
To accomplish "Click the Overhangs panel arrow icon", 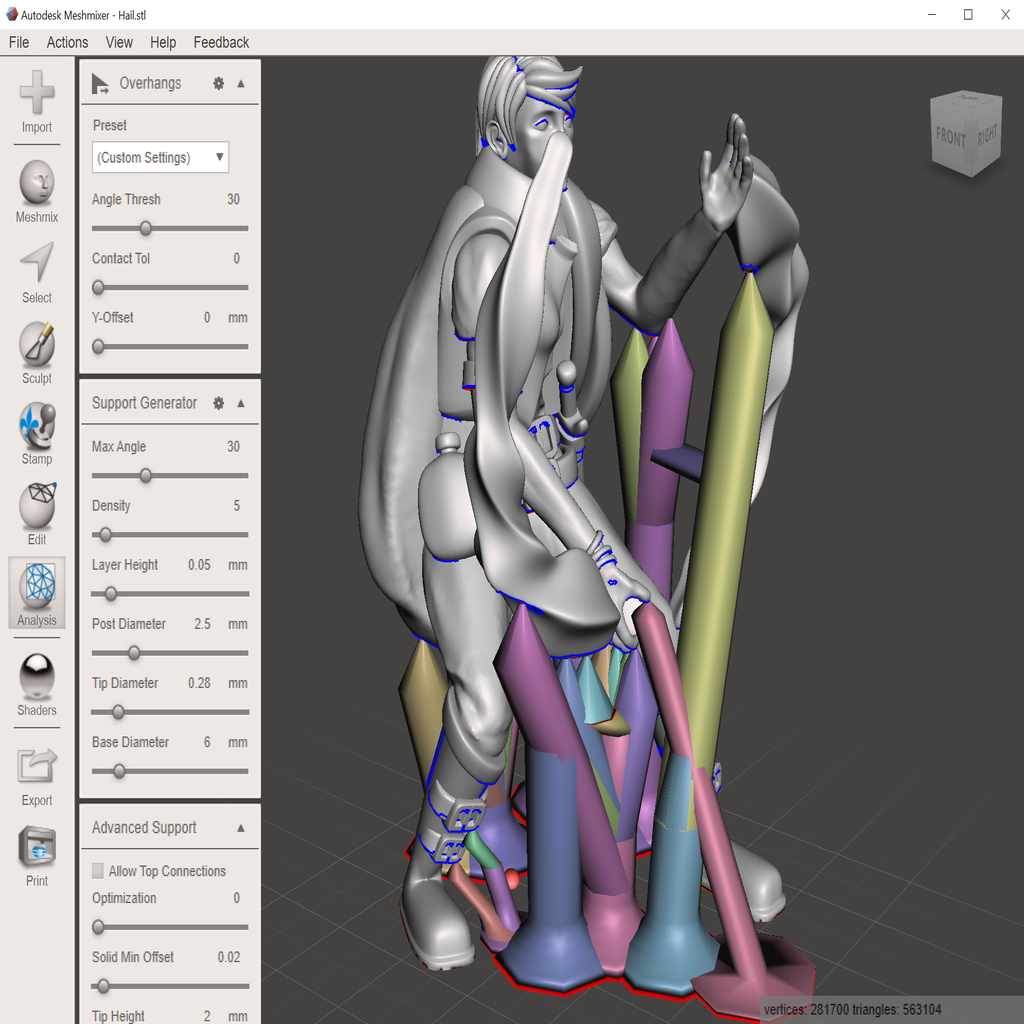I will [x=99, y=84].
